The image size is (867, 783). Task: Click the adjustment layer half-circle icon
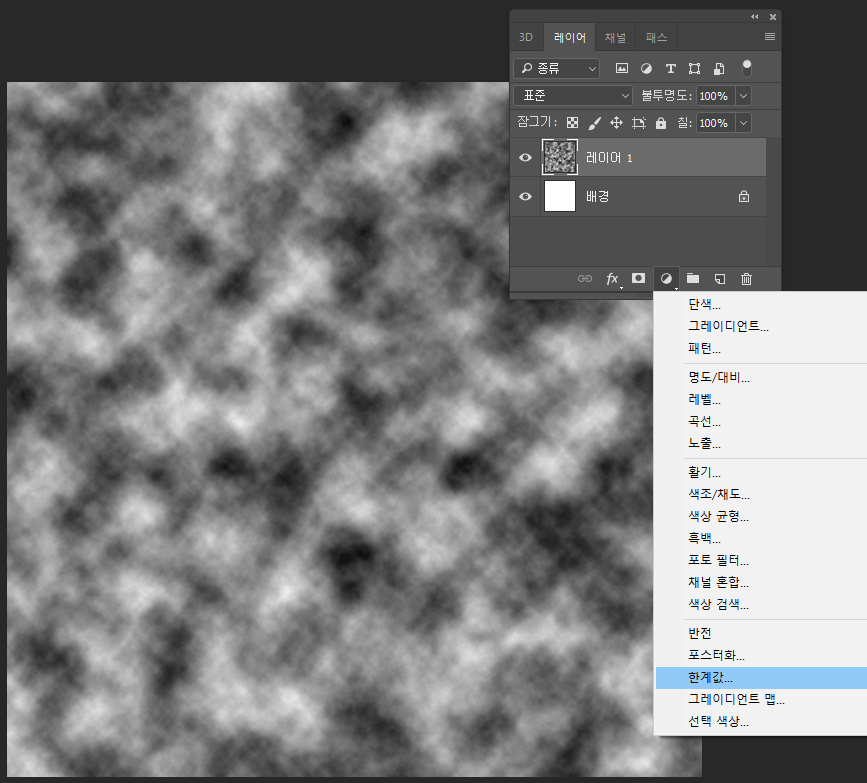[x=666, y=279]
